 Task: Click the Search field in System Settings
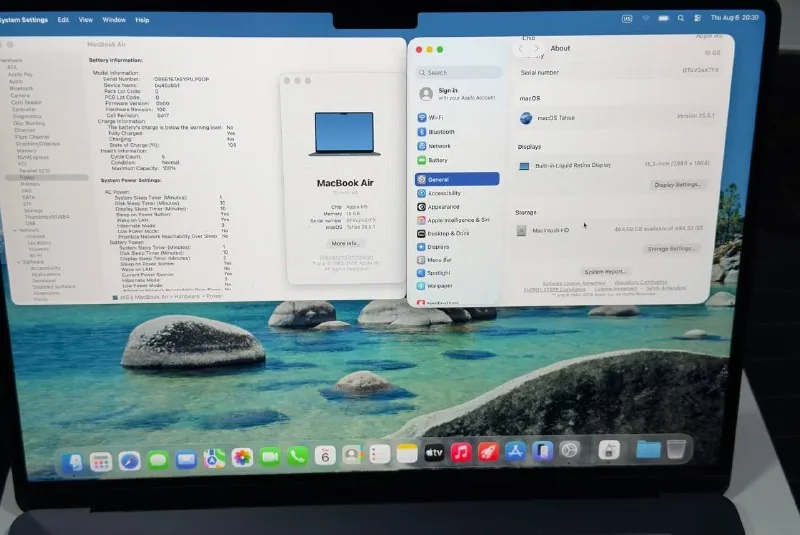pos(459,72)
